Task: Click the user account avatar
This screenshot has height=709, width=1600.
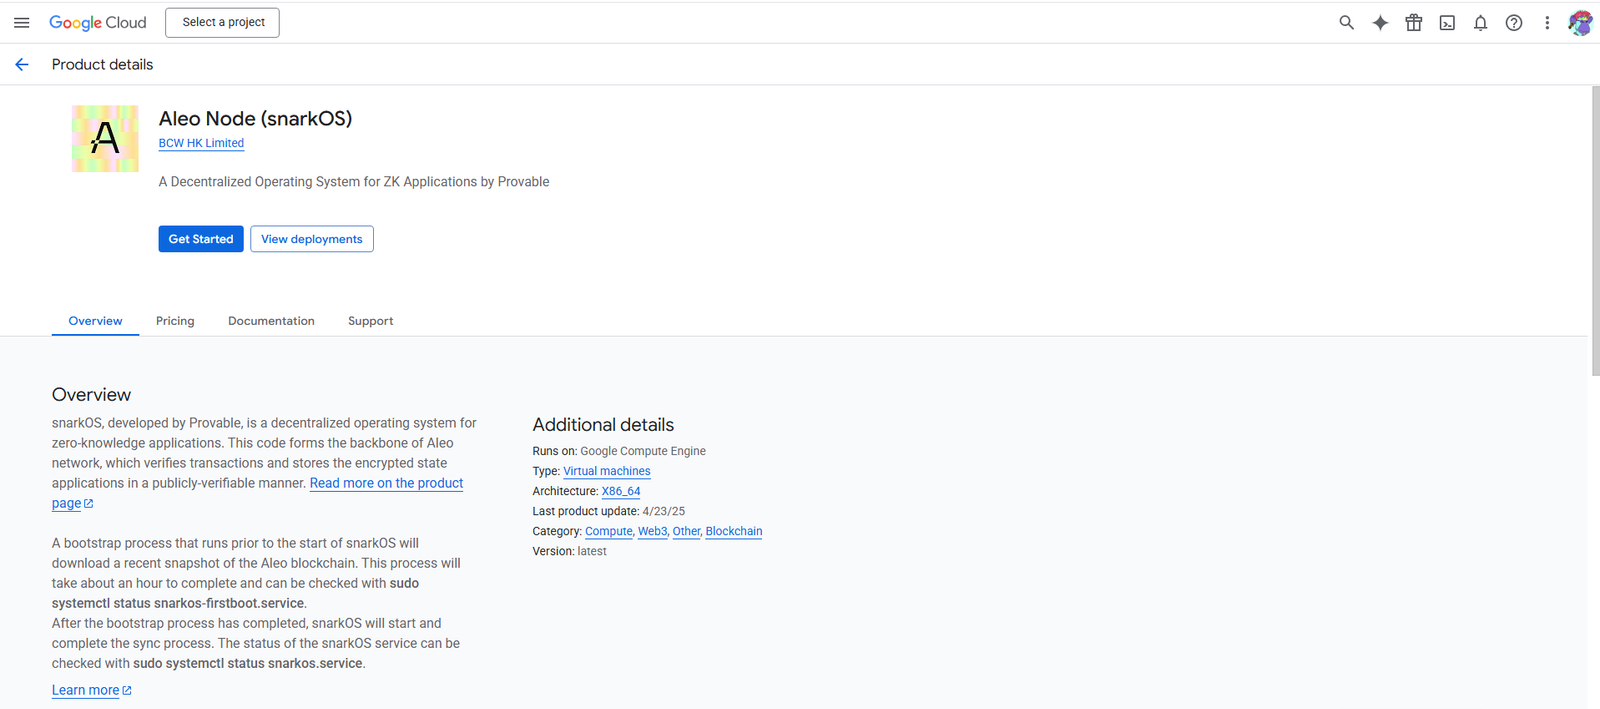Action: point(1580,22)
